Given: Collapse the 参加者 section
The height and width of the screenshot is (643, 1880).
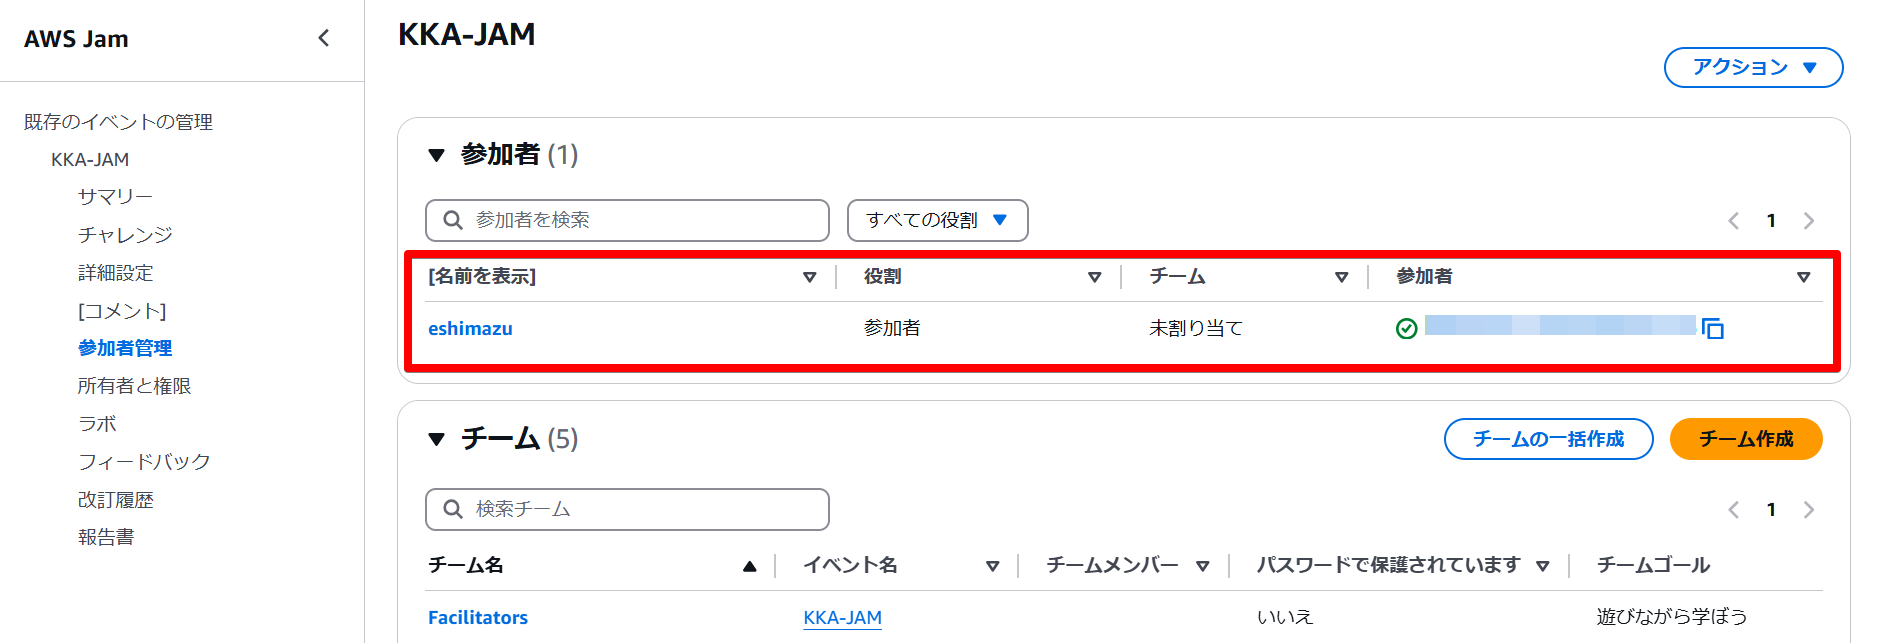Looking at the screenshot, I should coord(436,155).
